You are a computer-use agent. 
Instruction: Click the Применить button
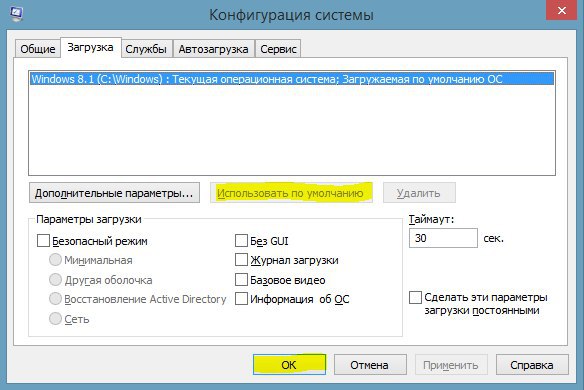click(x=451, y=365)
